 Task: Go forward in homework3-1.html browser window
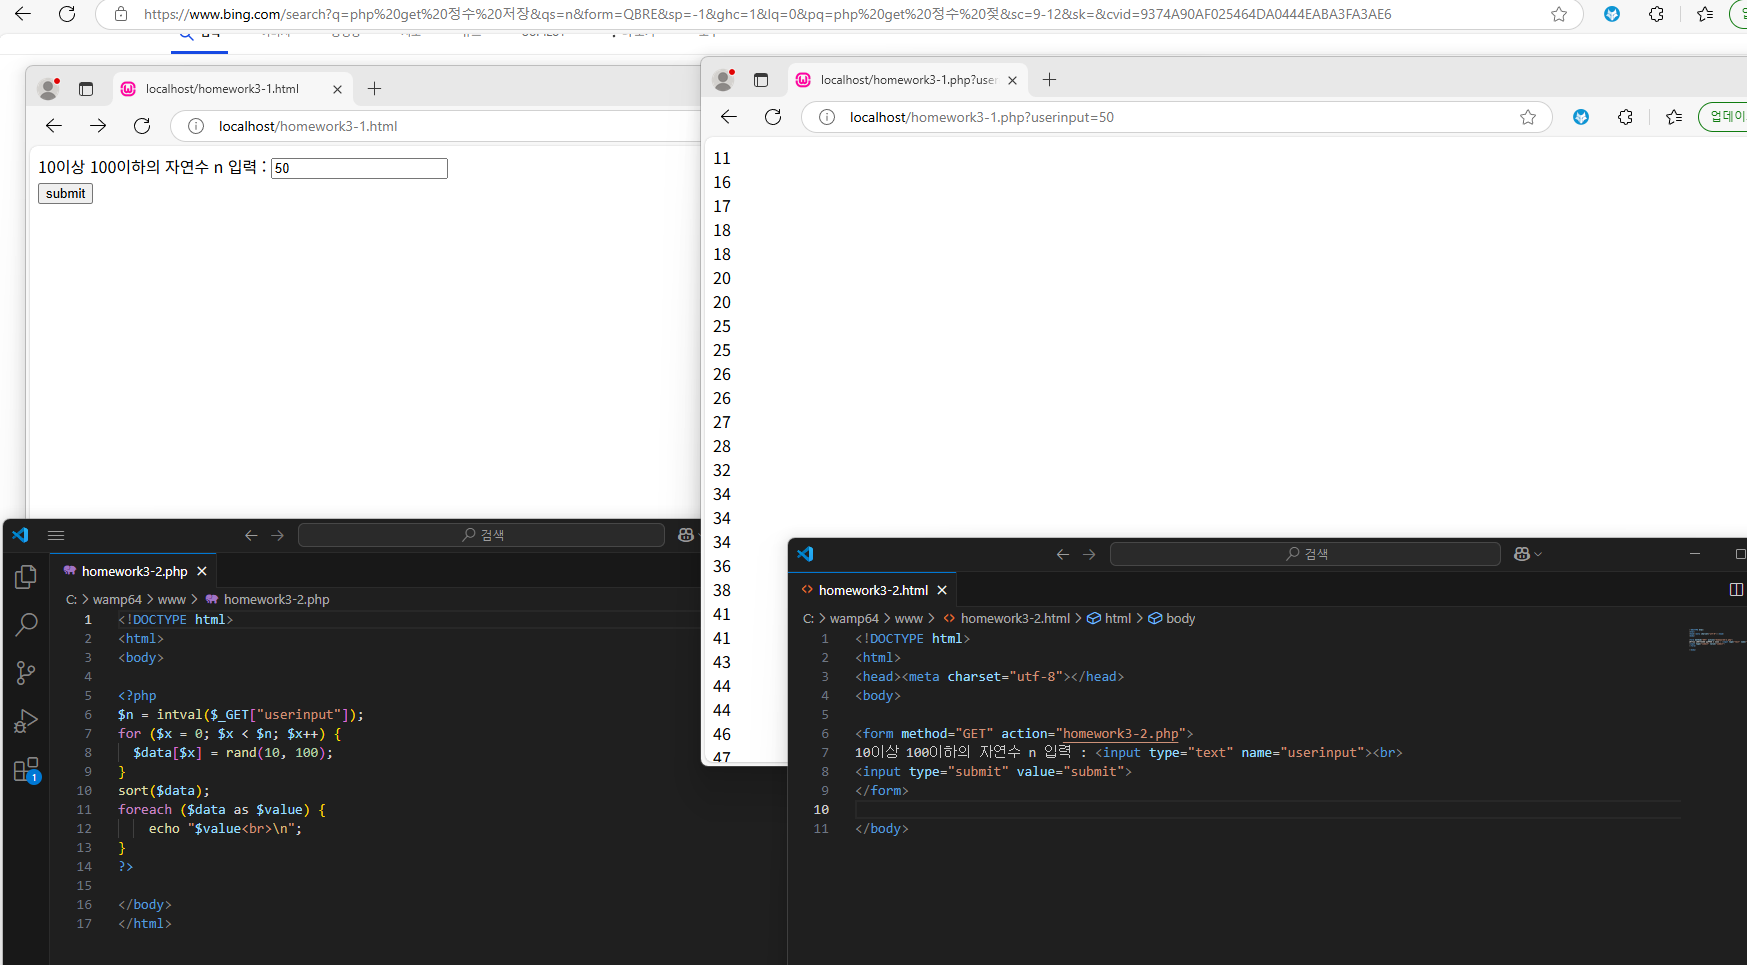coord(98,126)
